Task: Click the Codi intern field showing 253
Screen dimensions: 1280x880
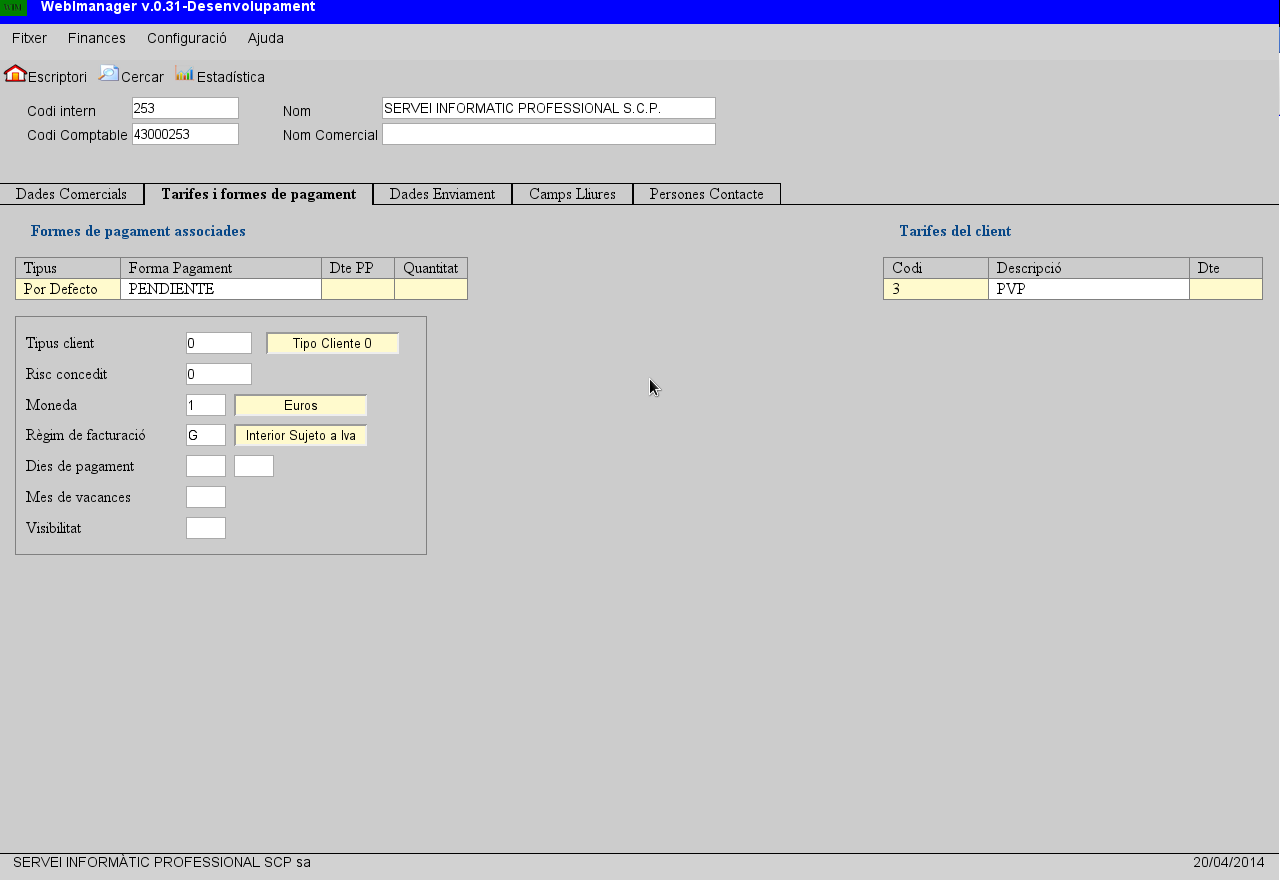Action: (x=185, y=107)
